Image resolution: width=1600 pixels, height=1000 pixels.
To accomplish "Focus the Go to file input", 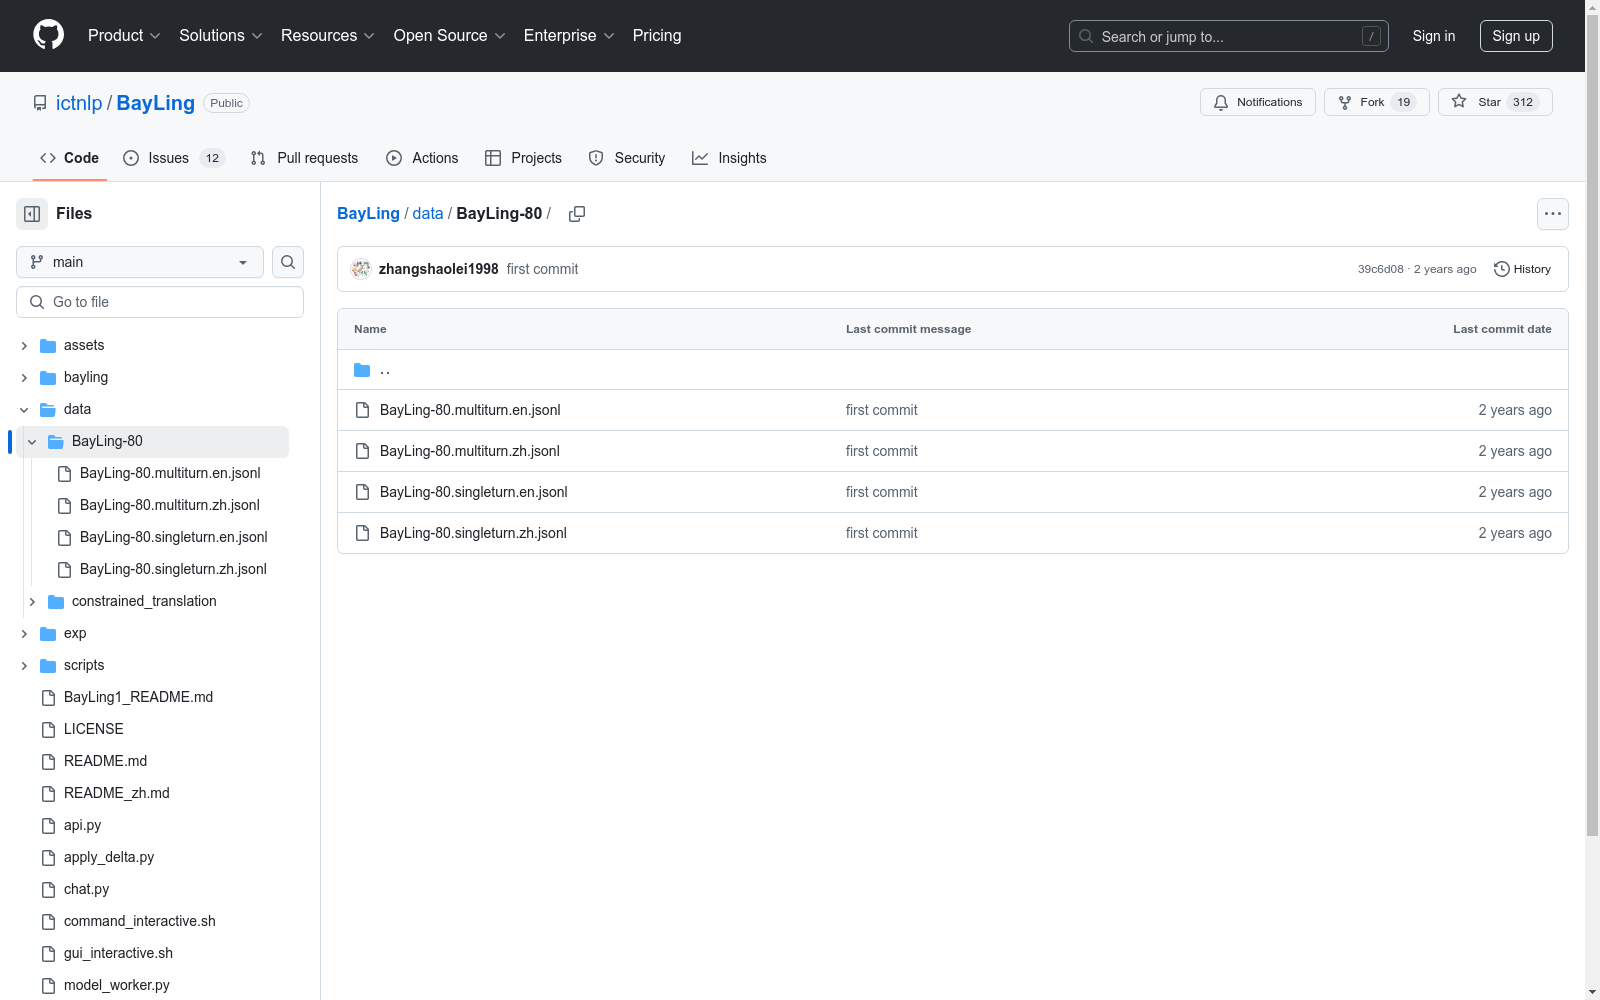I will pos(160,302).
